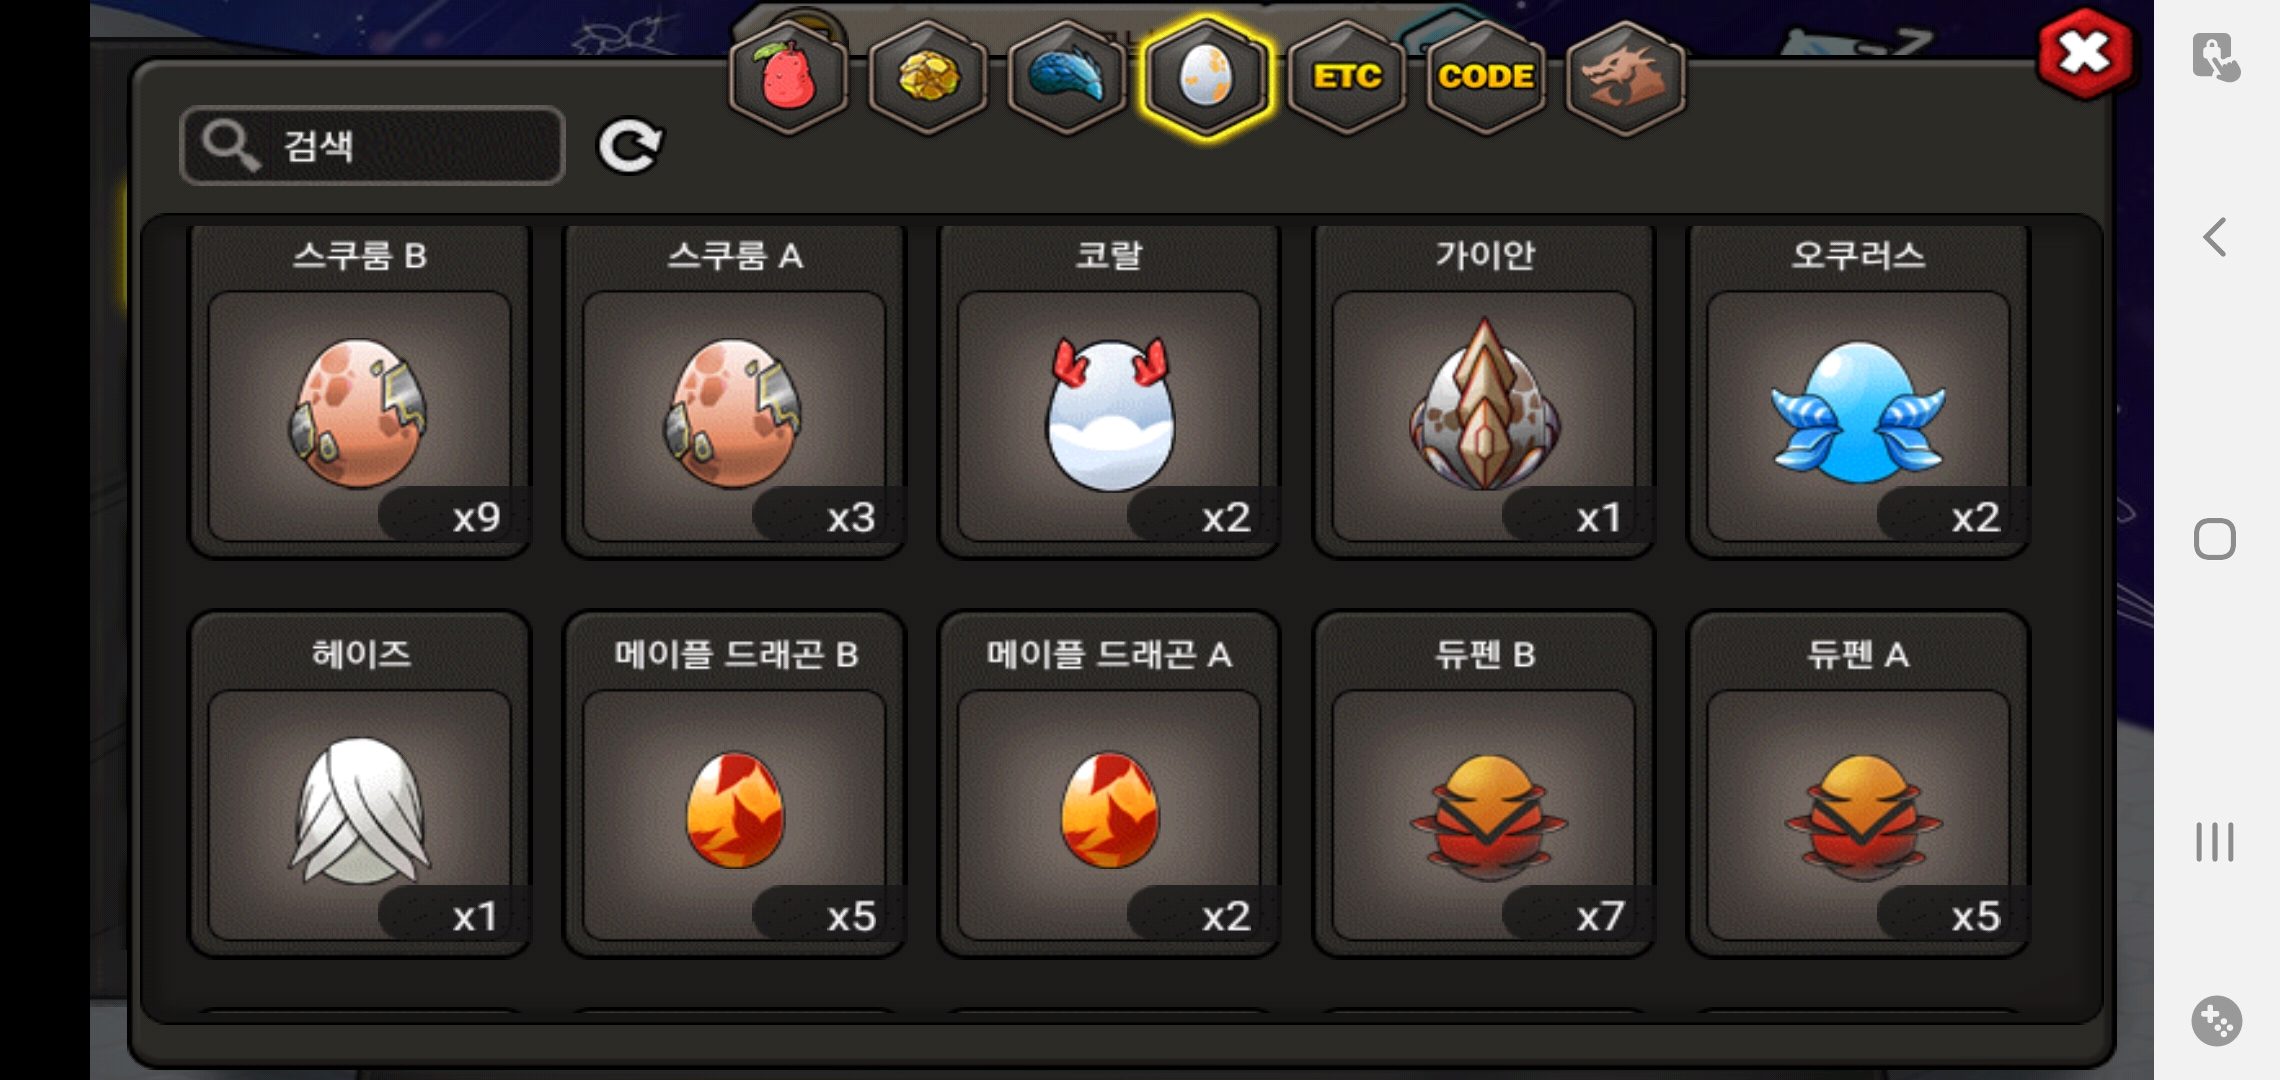Click the refresh arrow next to search

(x=630, y=147)
